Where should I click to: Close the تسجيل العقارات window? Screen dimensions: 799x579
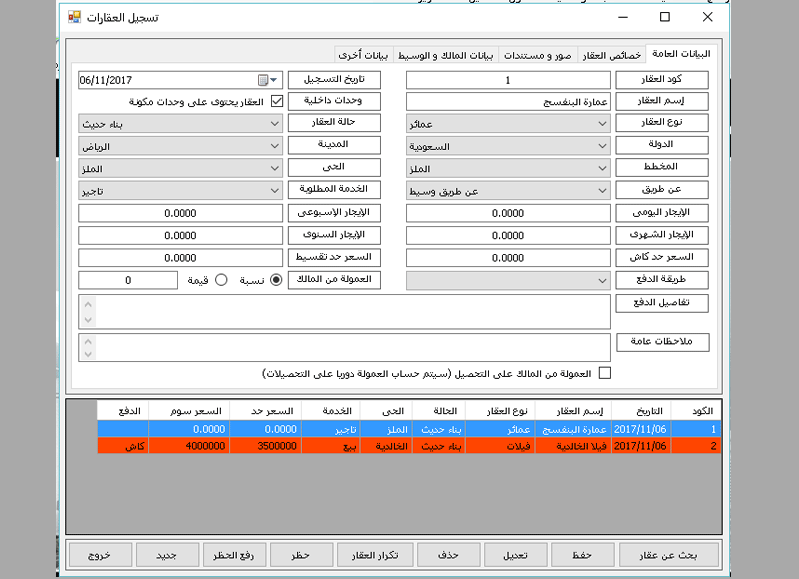(707, 17)
